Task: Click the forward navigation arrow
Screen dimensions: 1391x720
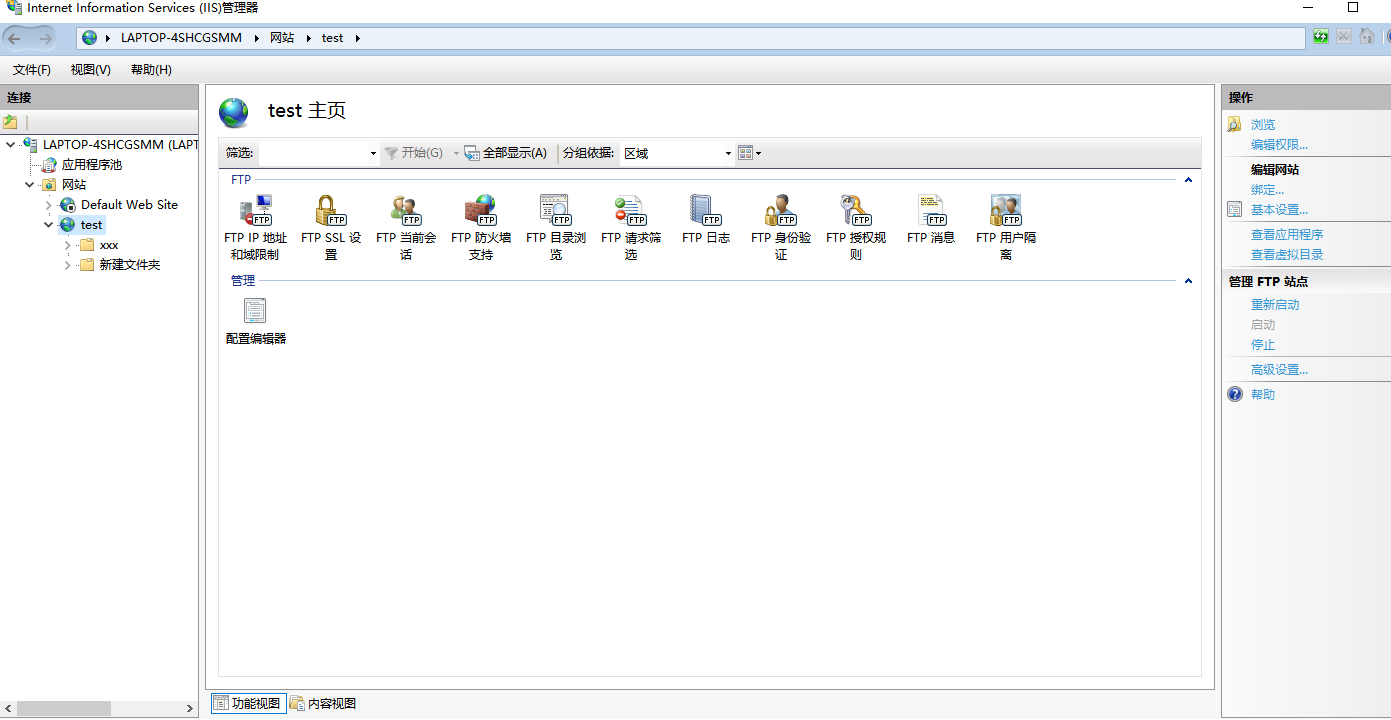Action: (x=45, y=38)
